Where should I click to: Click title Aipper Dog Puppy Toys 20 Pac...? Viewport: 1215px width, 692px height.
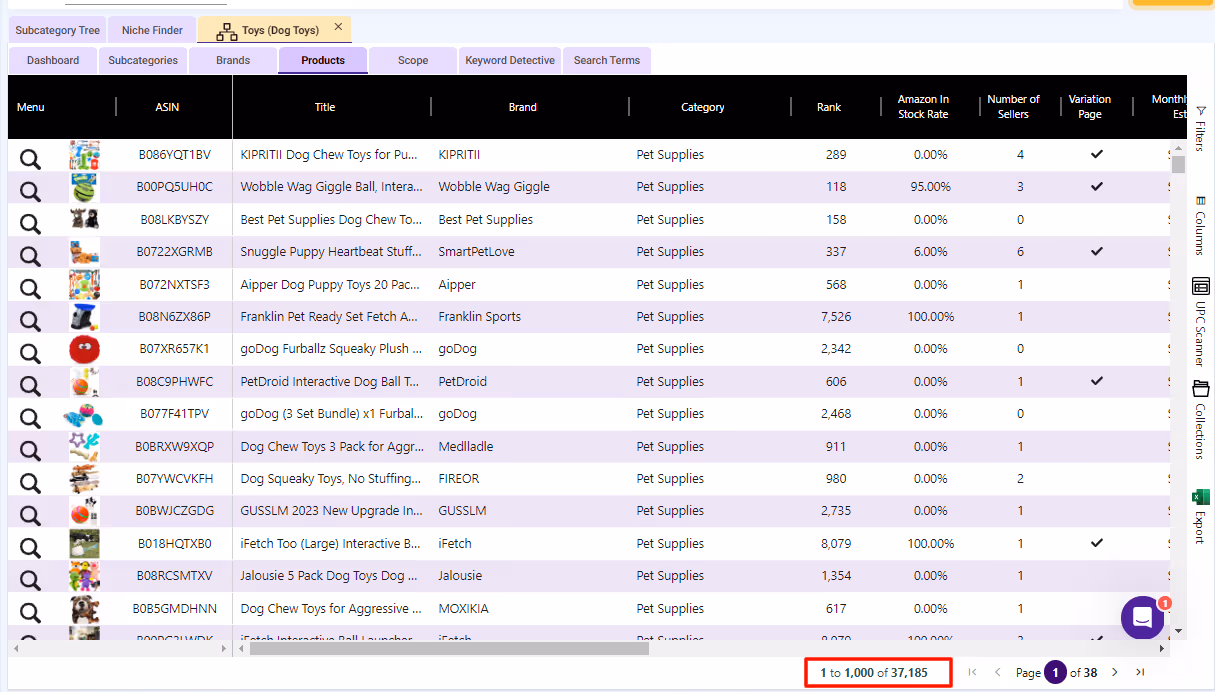coord(330,285)
